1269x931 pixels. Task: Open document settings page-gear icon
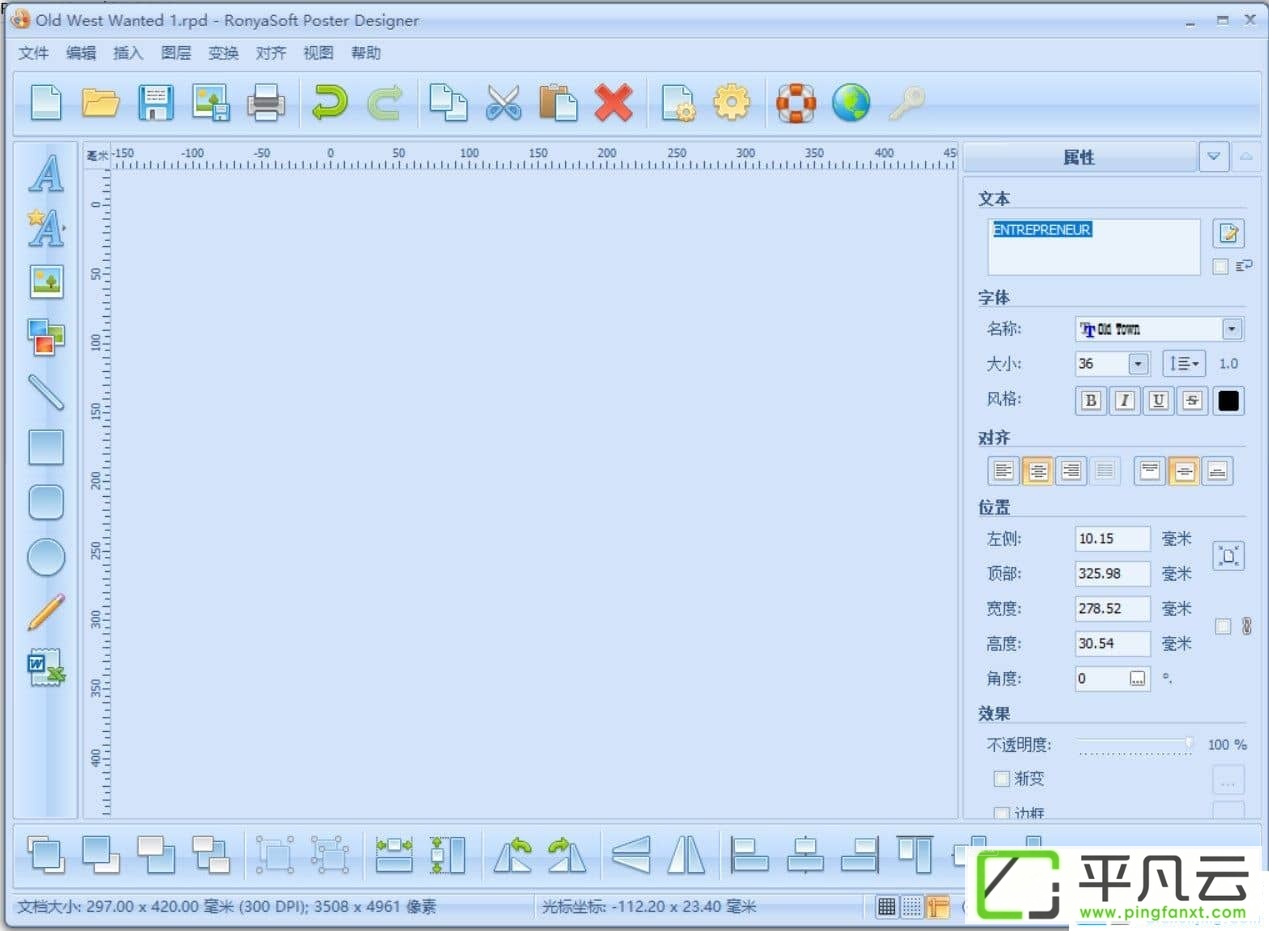(x=678, y=102)
